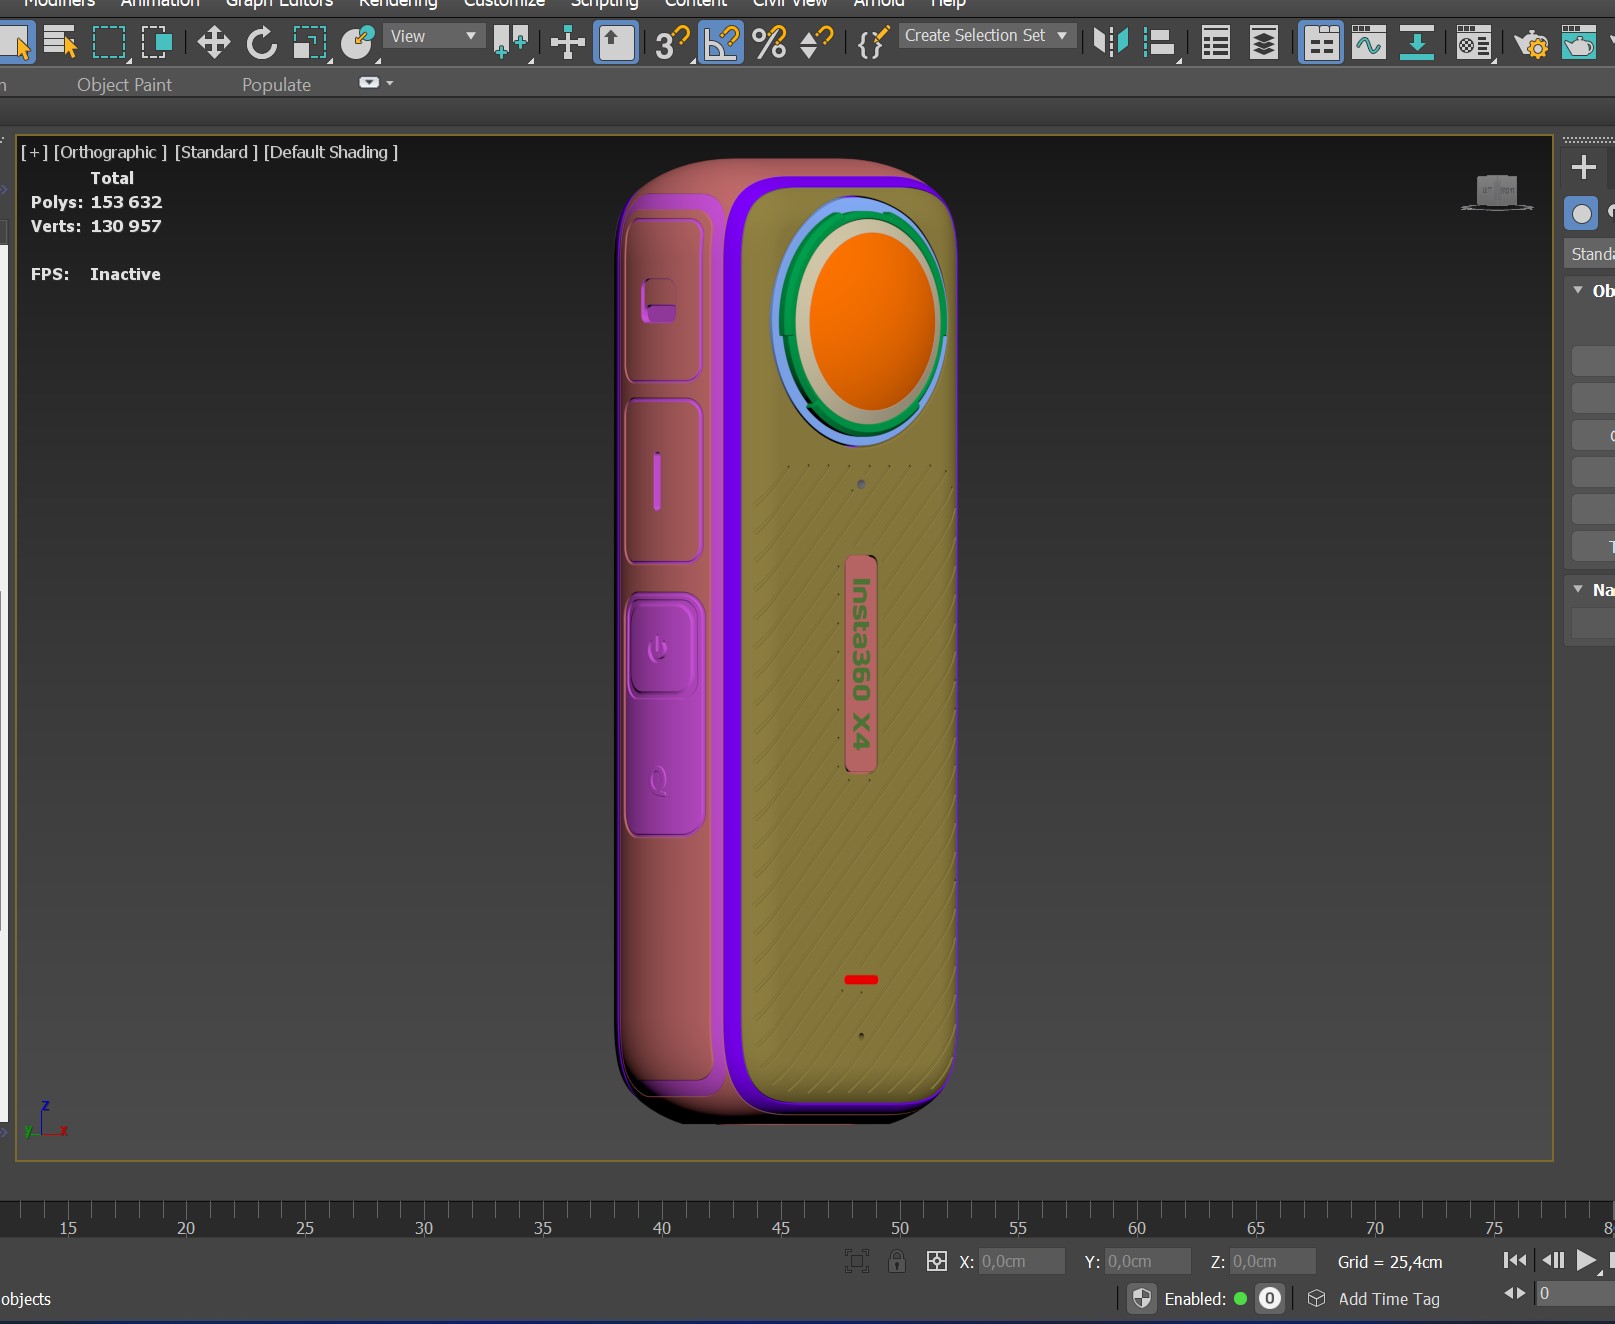Toggle Angle Snap on the toolbar
The image size is (1615, 1324).
pos(721,43)
